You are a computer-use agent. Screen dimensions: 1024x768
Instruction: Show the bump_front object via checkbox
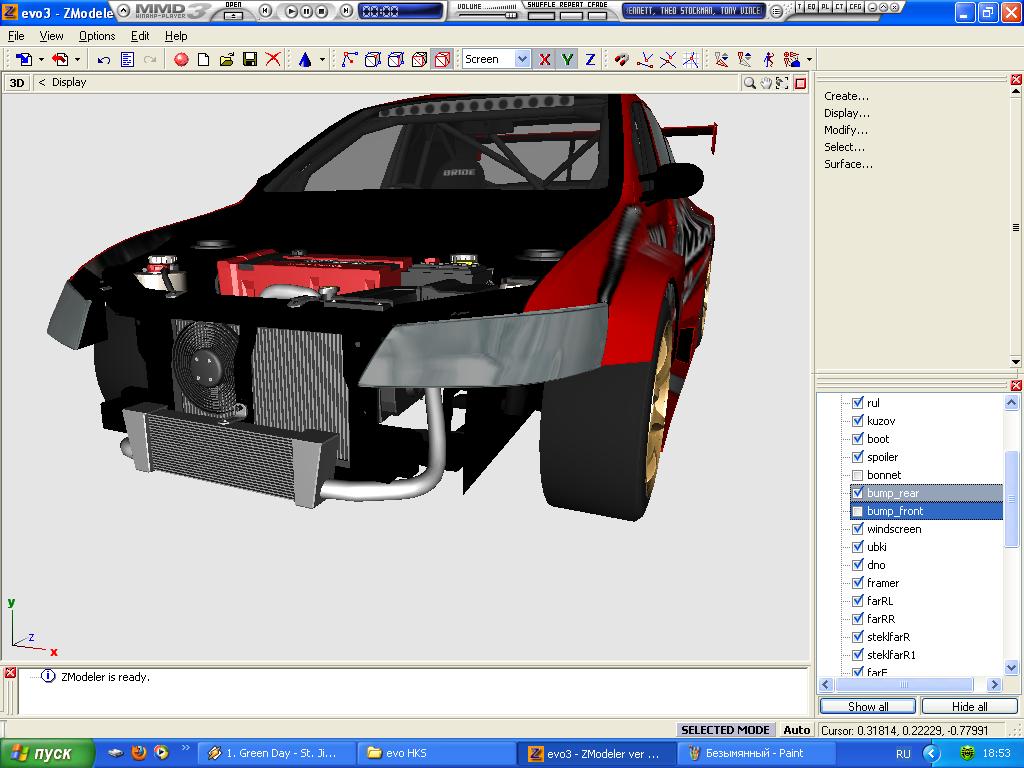857,511
